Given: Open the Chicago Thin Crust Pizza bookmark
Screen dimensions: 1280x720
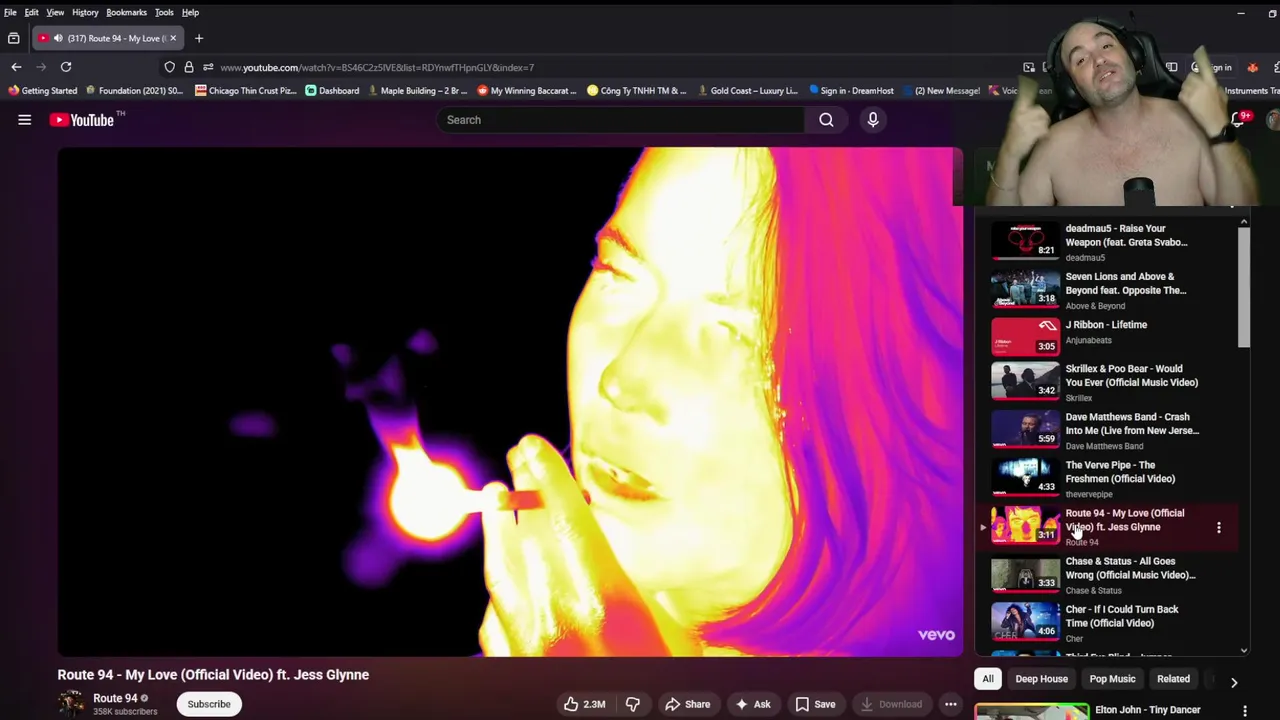Looking at the screenshot, I should click(x=246, y=91).
